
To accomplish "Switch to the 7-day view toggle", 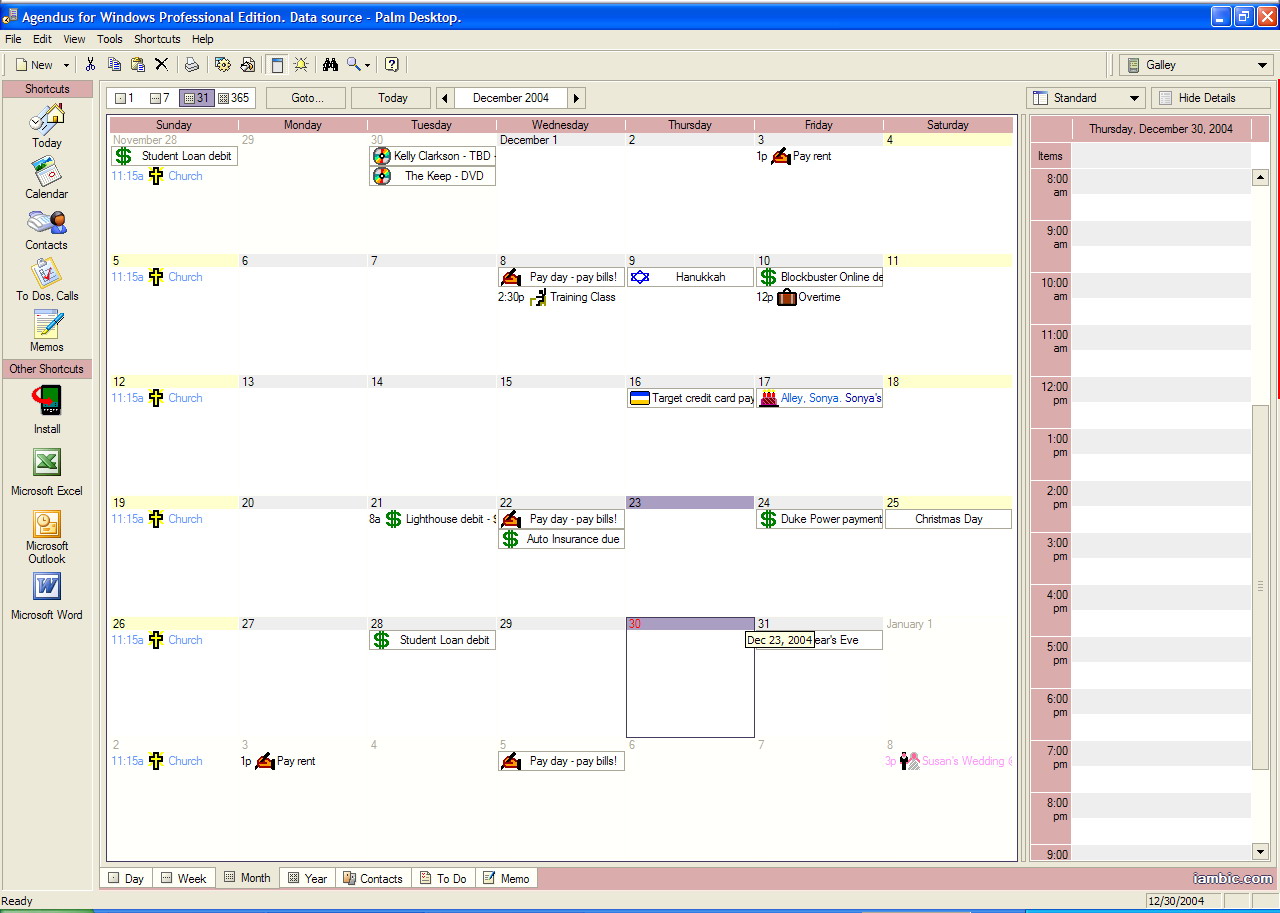I will point(154,97).
